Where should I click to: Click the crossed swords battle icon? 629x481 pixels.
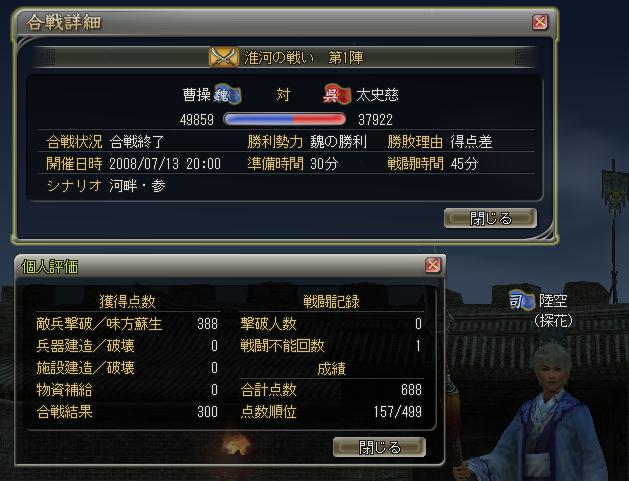(x=223, y=57)
